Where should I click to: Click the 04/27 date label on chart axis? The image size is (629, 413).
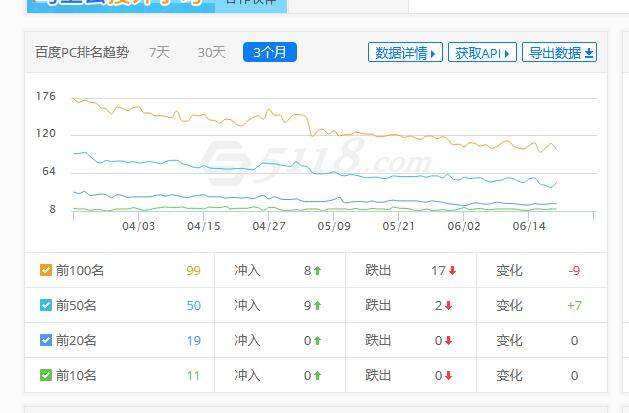click(269, 226)
